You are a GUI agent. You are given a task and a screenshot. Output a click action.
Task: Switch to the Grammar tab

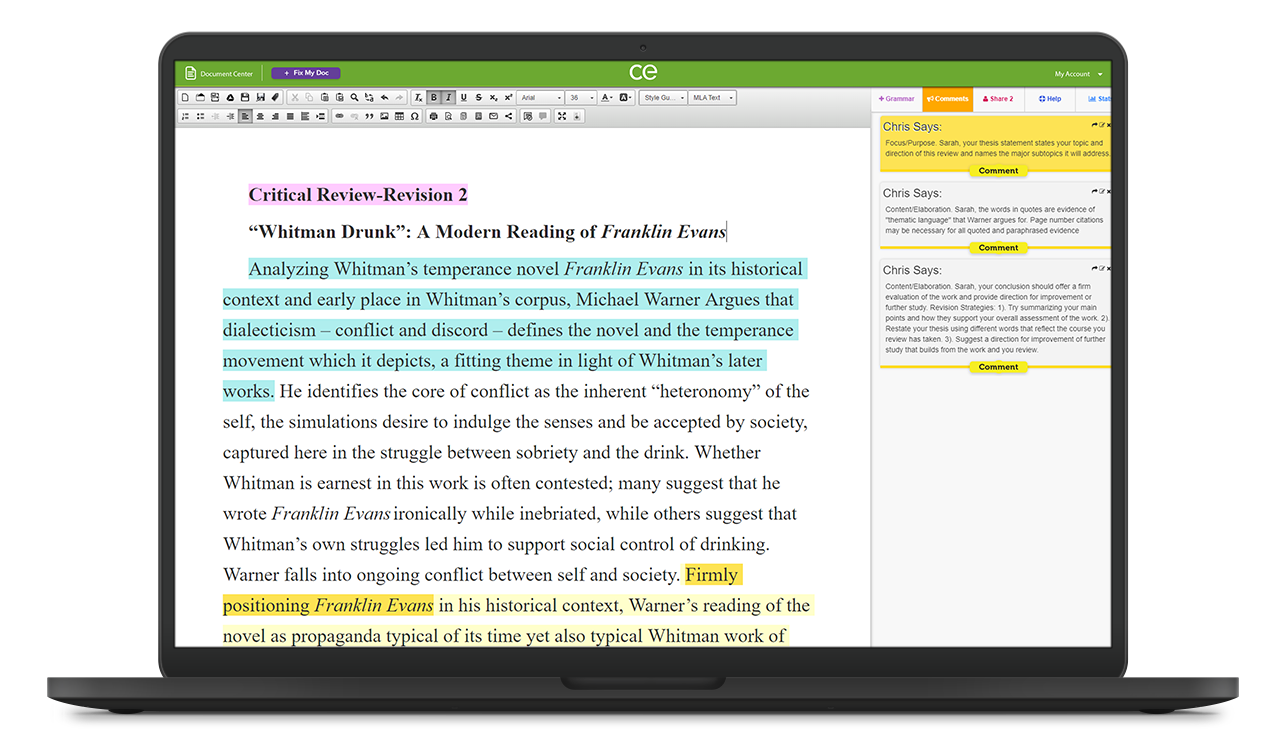pyautogui.click(x=897, y=99)
